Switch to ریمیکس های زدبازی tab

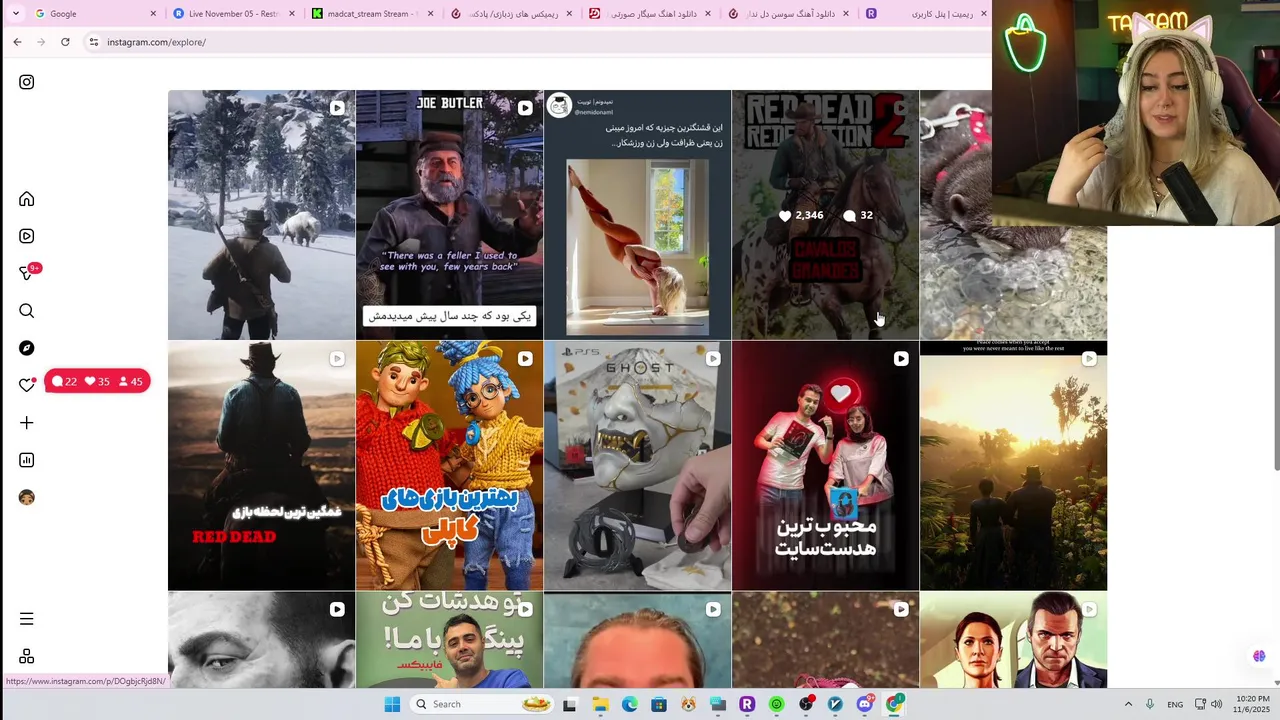(x=510, y=13)
